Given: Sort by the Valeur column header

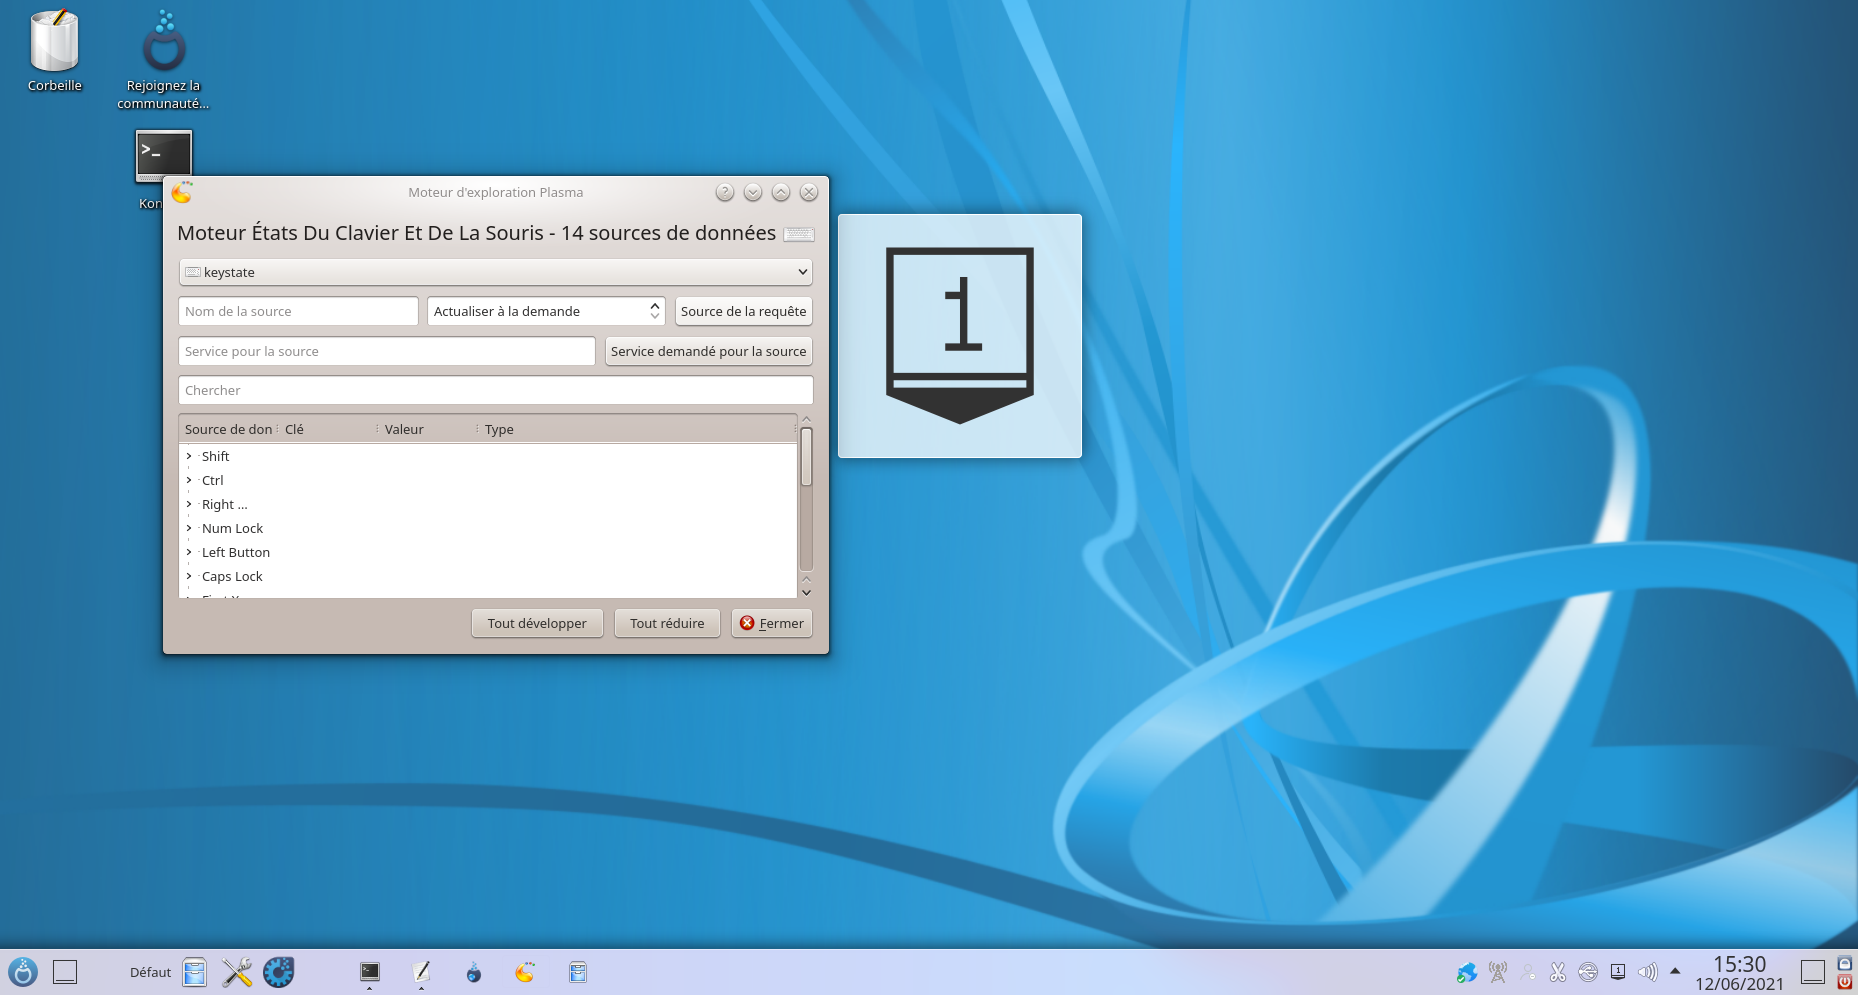Looking at the screenshot, I should tap(428, 429).
